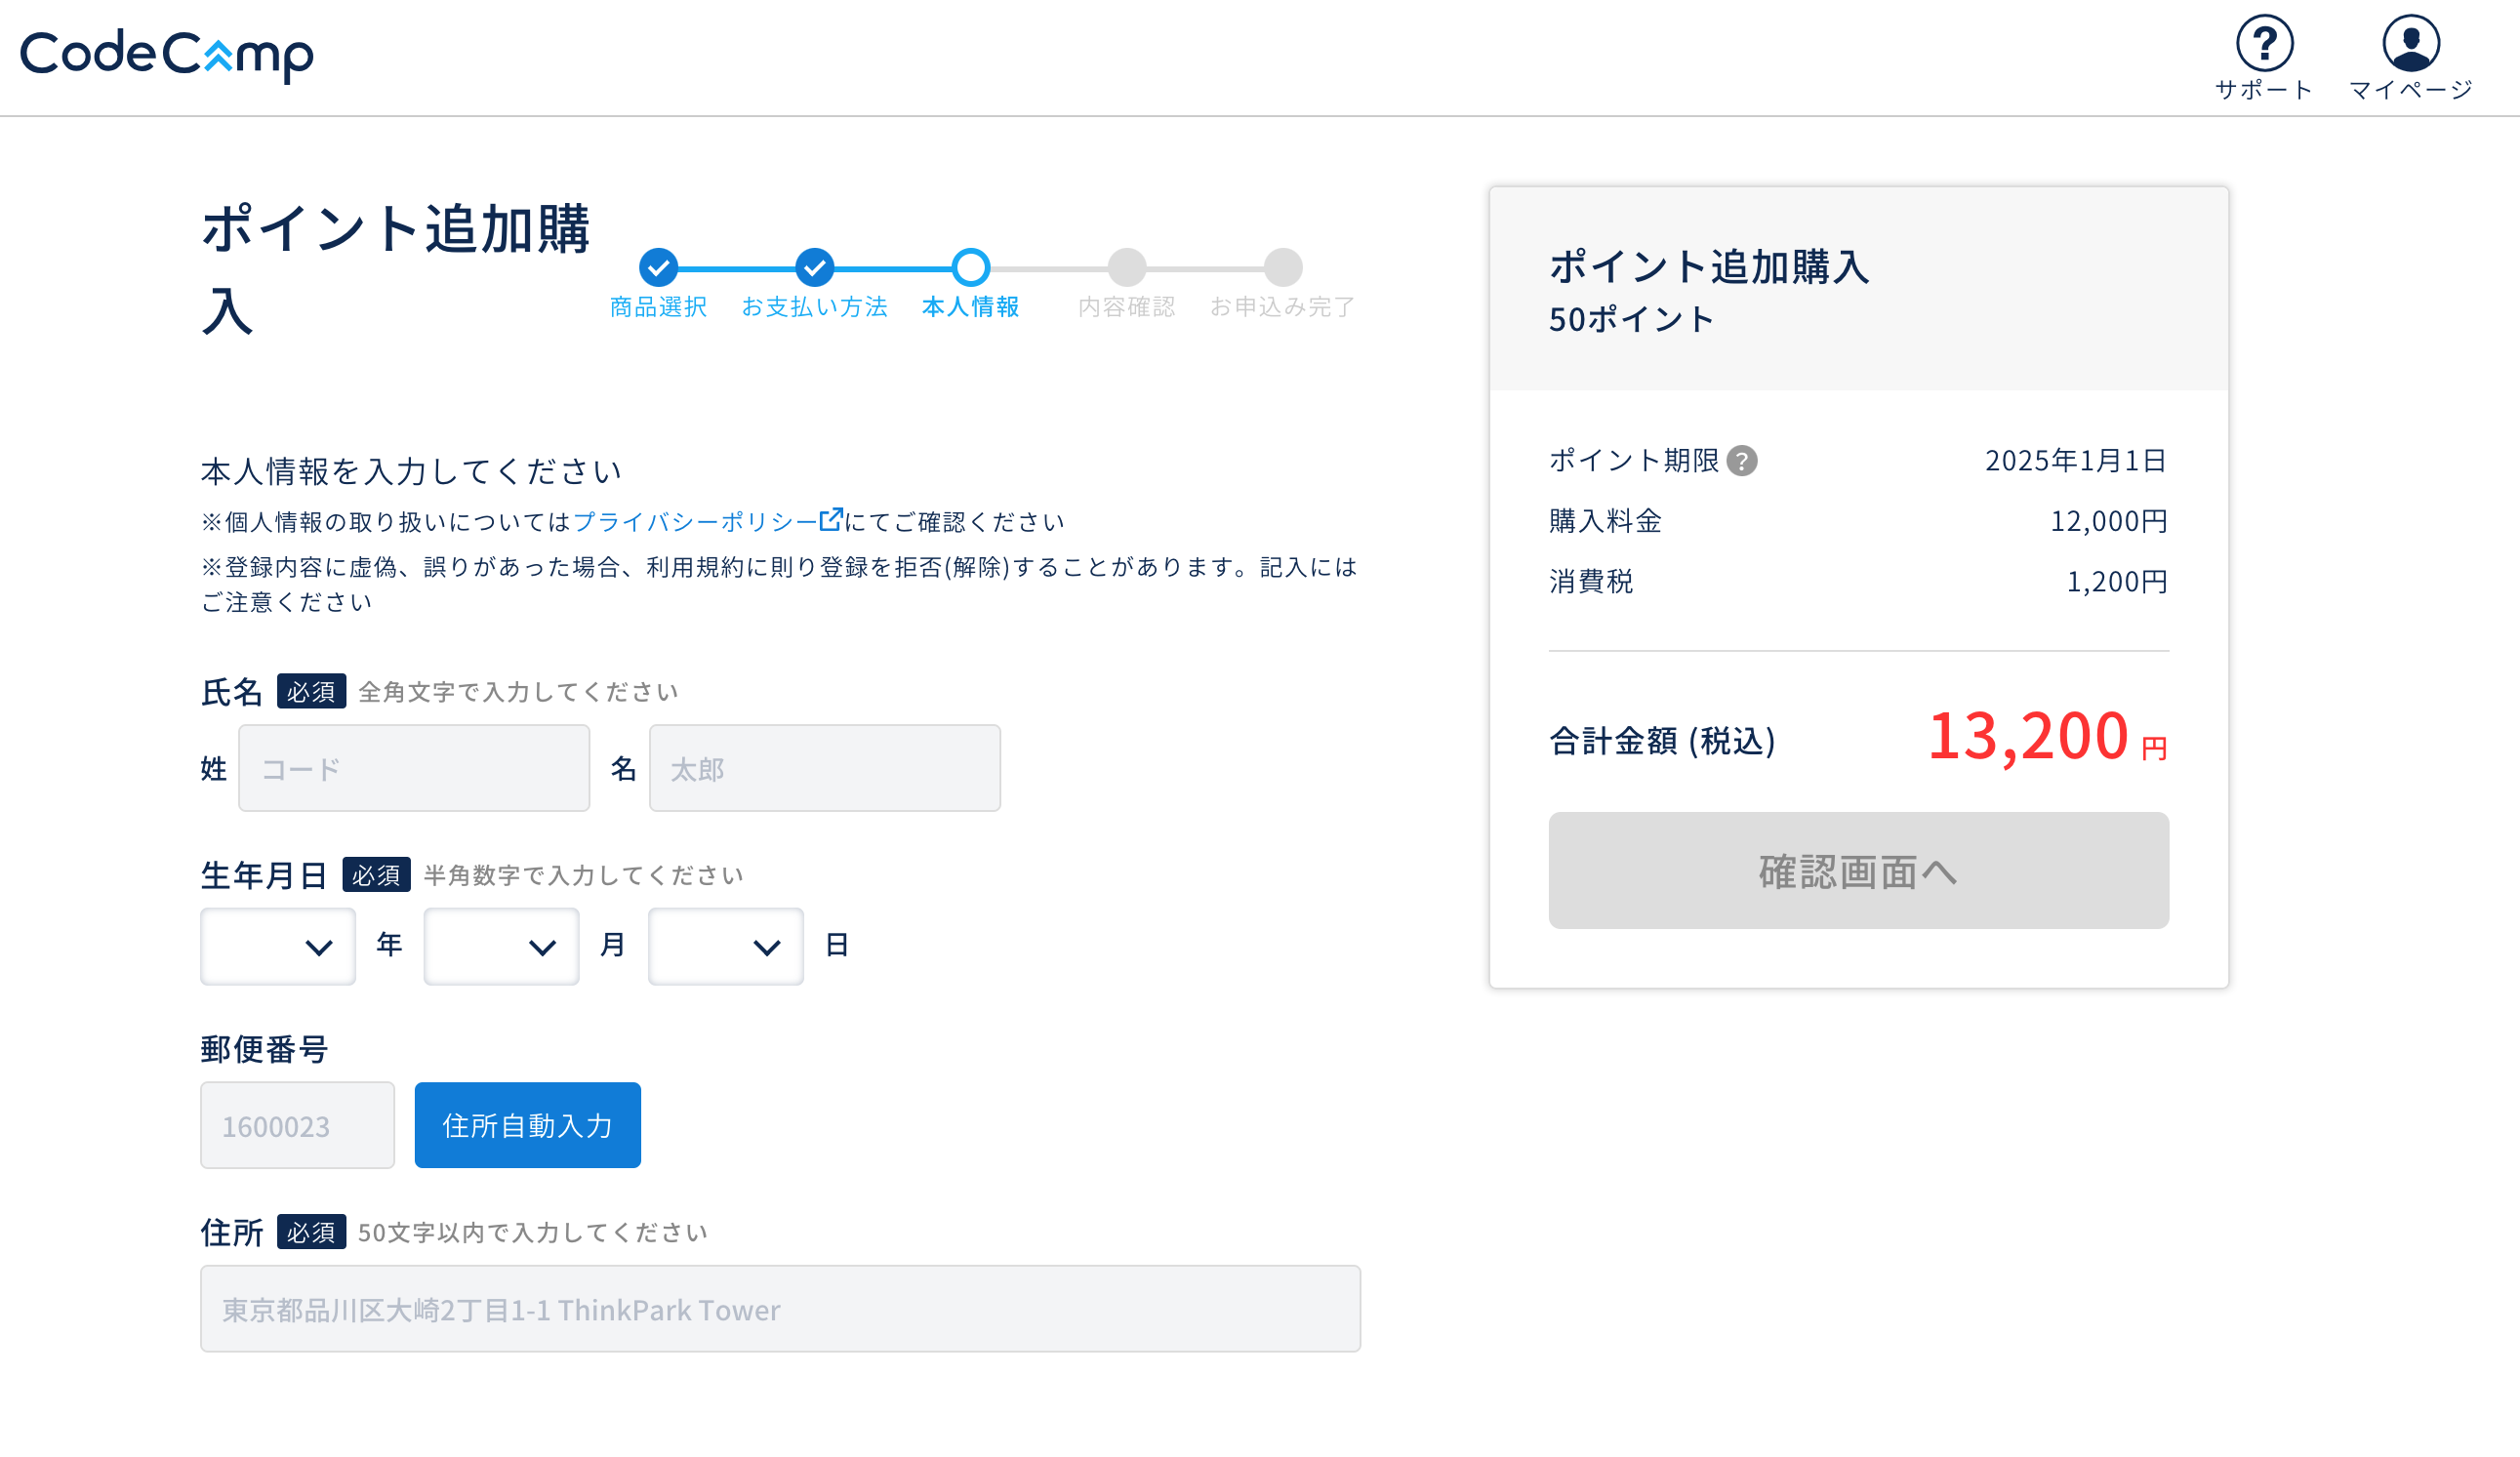The height and width of the screenshot is (1457, 2520).
Task: Click the お支払い方法 checkmark step circle
Action: pos(814,267)
